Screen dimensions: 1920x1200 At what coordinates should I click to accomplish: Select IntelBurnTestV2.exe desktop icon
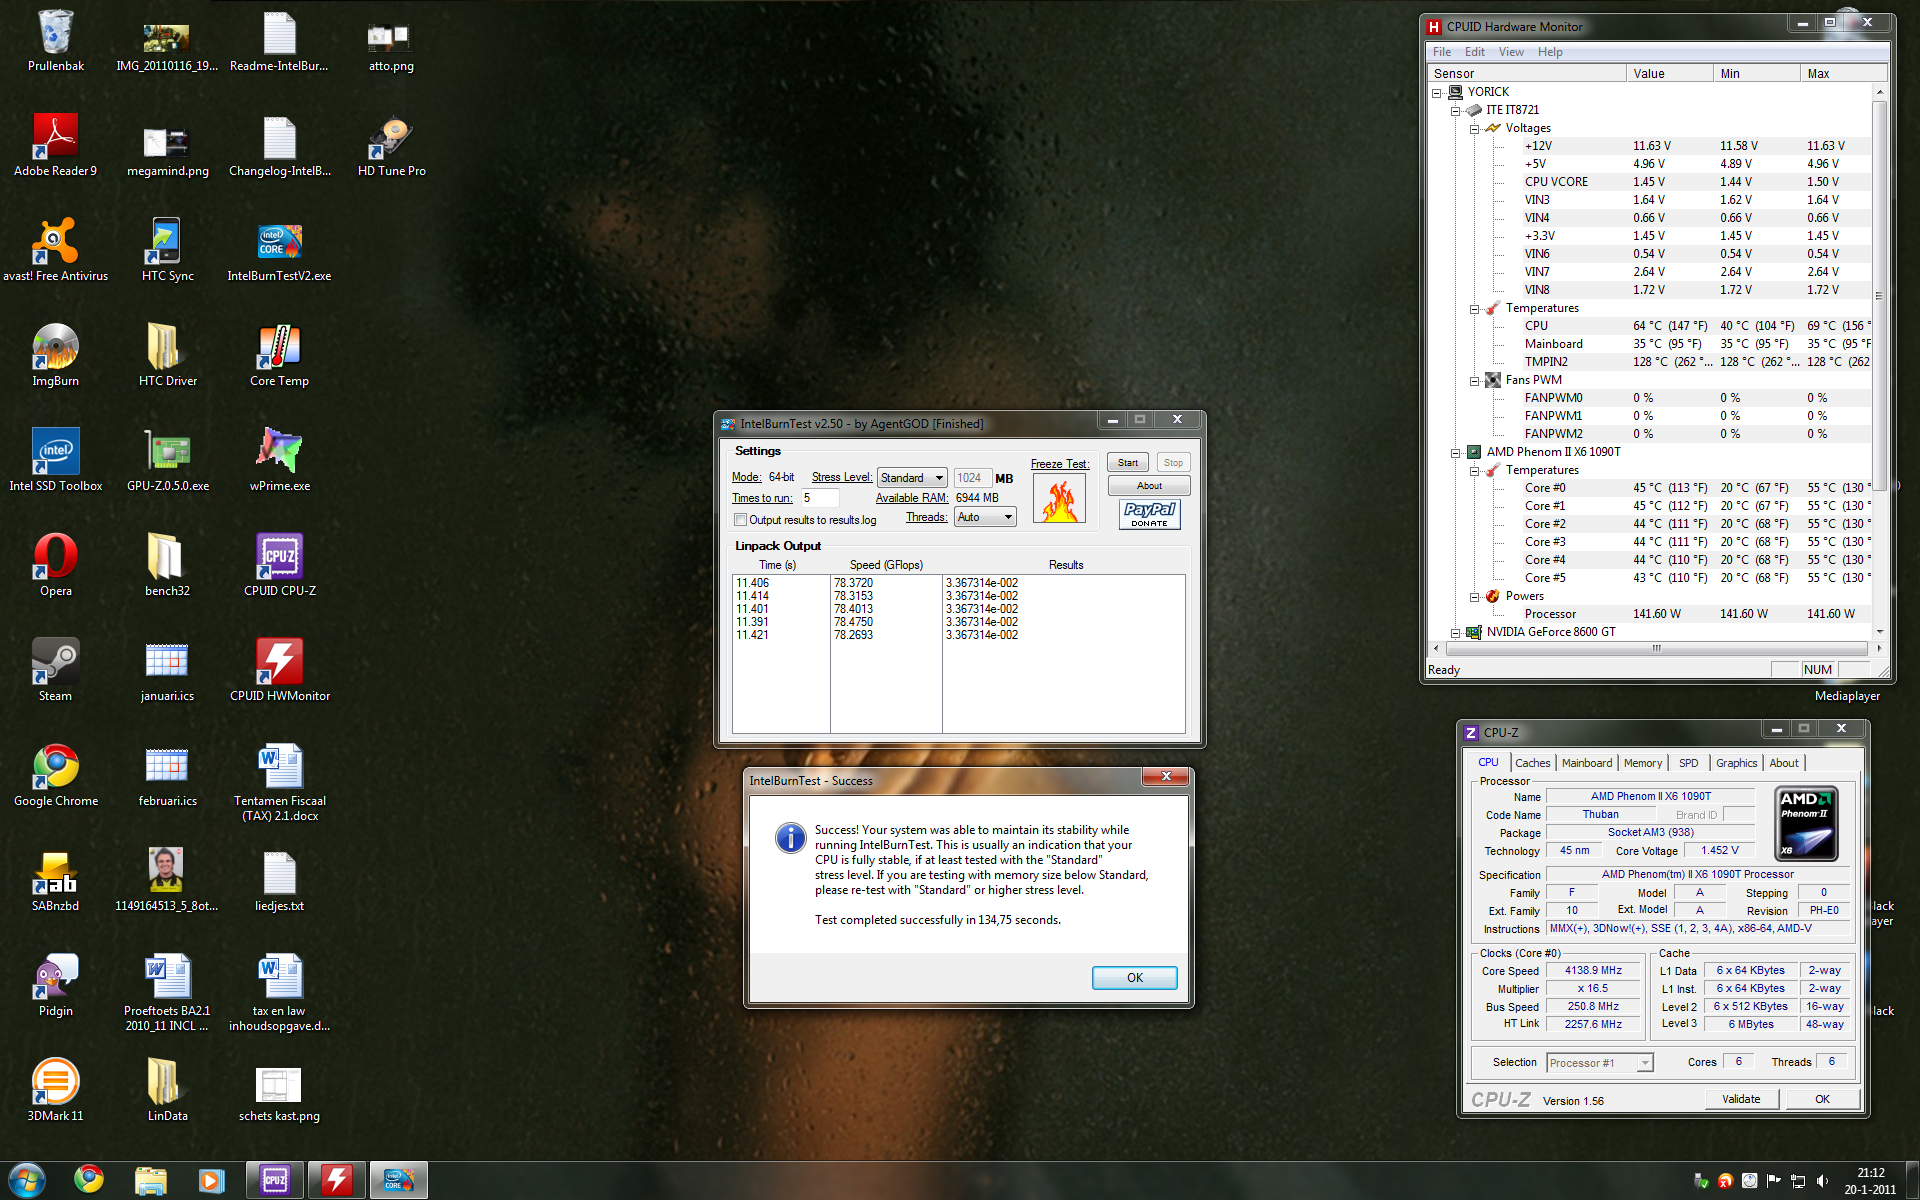pos(279,250)
